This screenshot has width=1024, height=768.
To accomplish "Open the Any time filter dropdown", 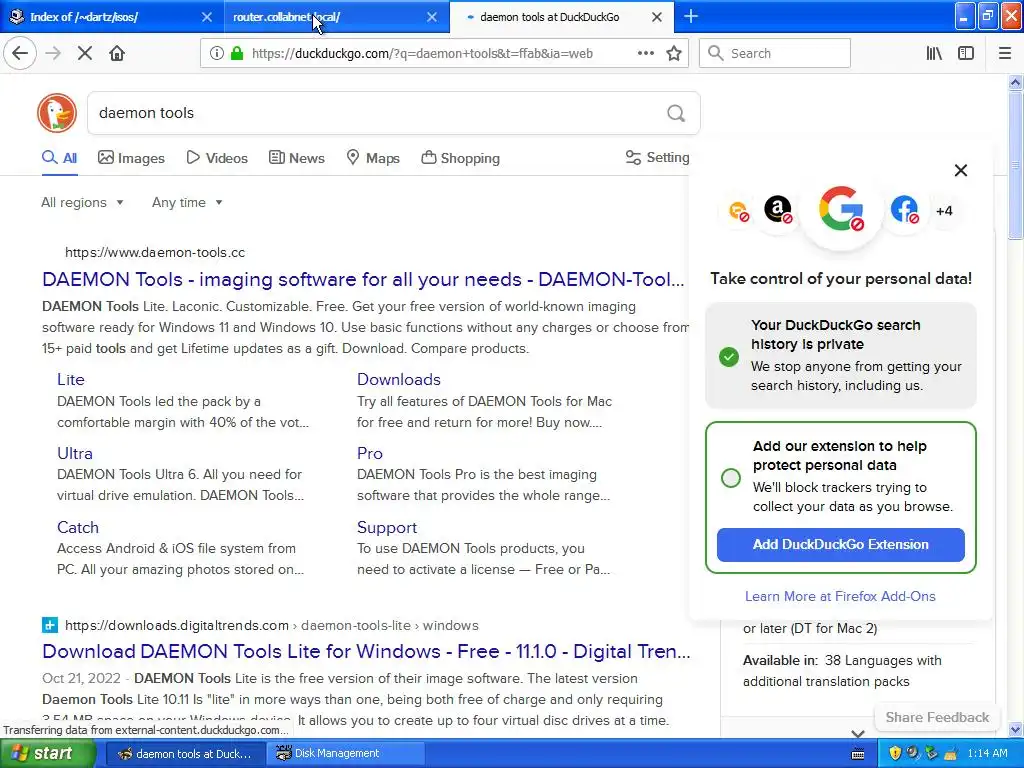I will click(x=187, y=202).
